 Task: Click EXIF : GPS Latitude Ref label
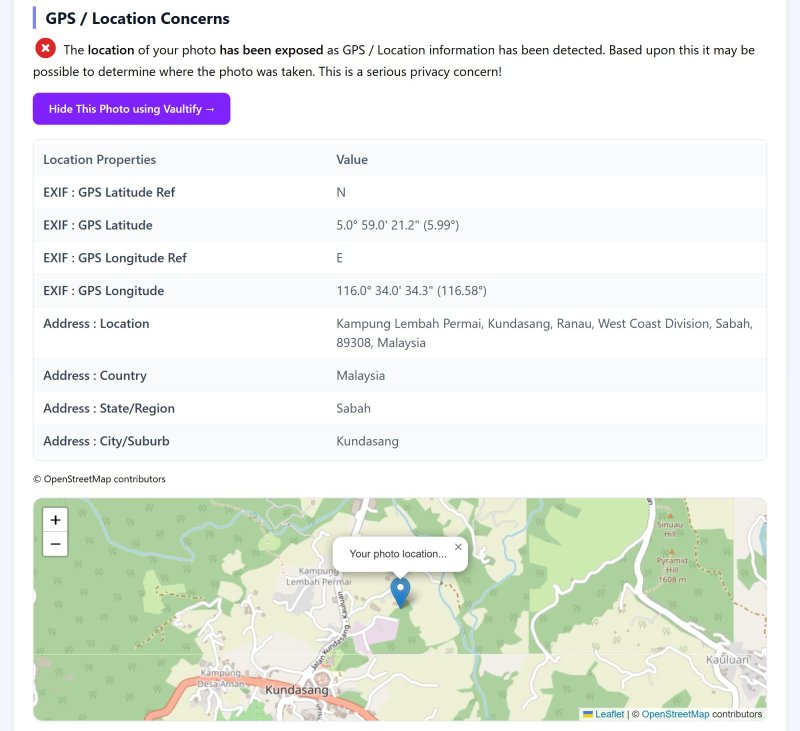[109, 192]
